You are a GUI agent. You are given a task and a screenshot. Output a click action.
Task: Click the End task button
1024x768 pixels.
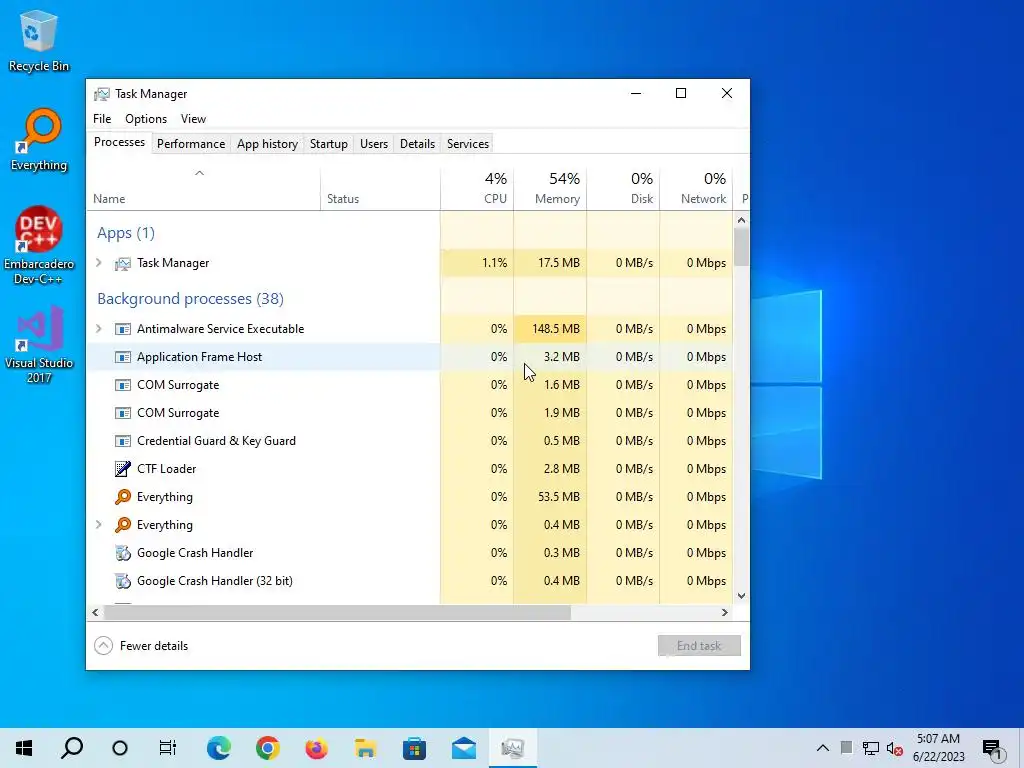[x=699, y=646]
